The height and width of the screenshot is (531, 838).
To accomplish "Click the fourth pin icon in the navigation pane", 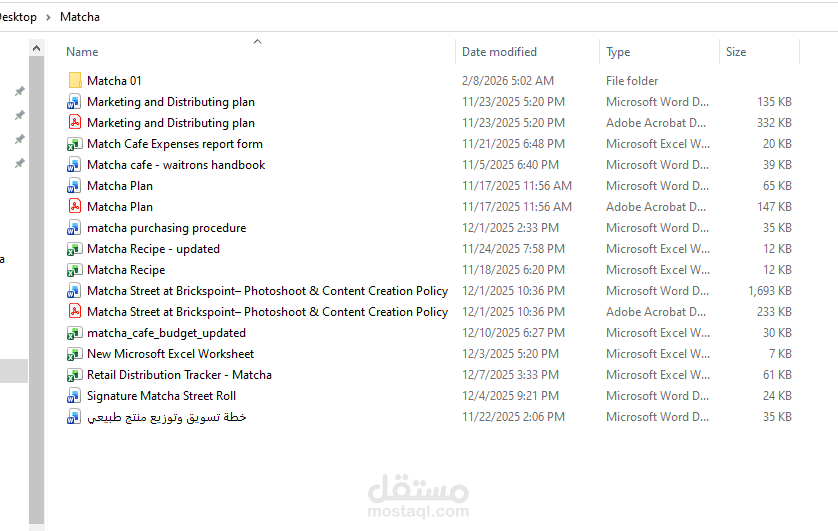I will [x=20, y=163].
